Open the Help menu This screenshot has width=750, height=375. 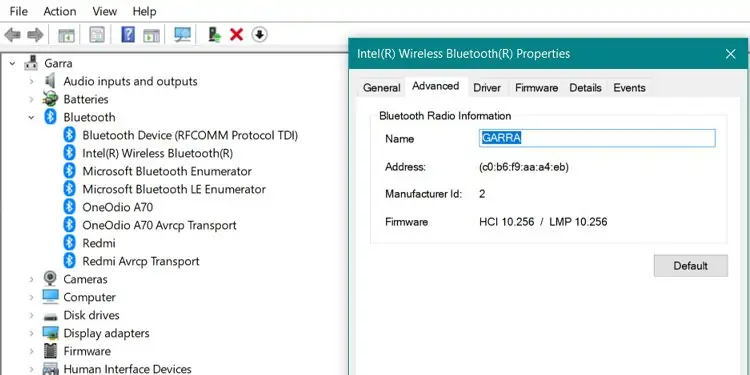tap(144, 11)
